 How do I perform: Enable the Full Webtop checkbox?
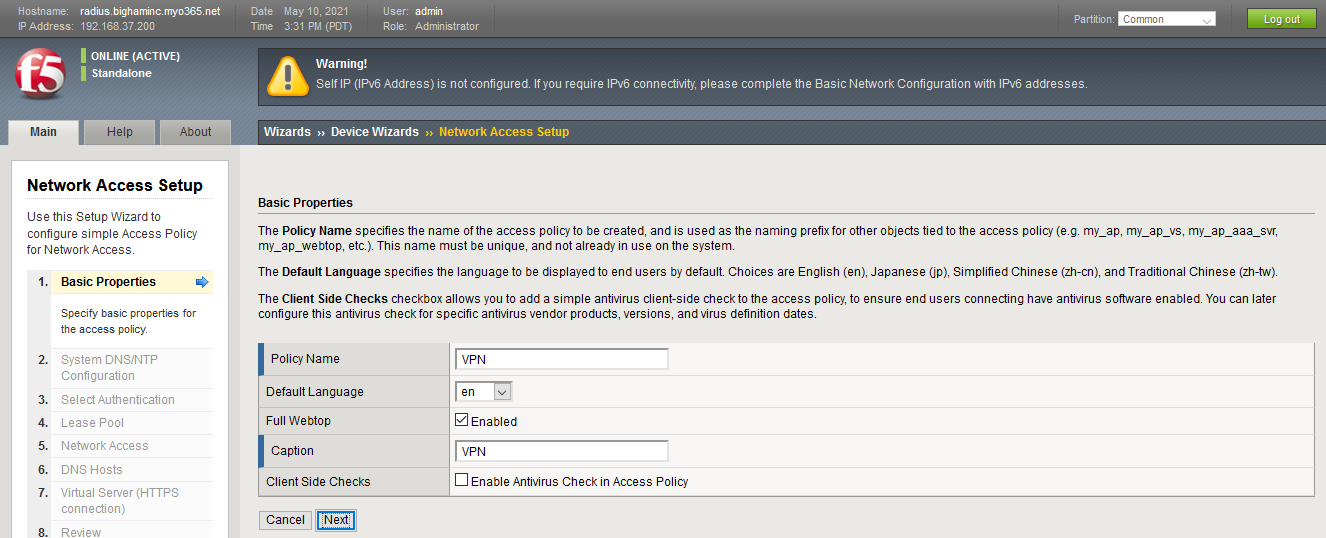(x=461, y=421)
